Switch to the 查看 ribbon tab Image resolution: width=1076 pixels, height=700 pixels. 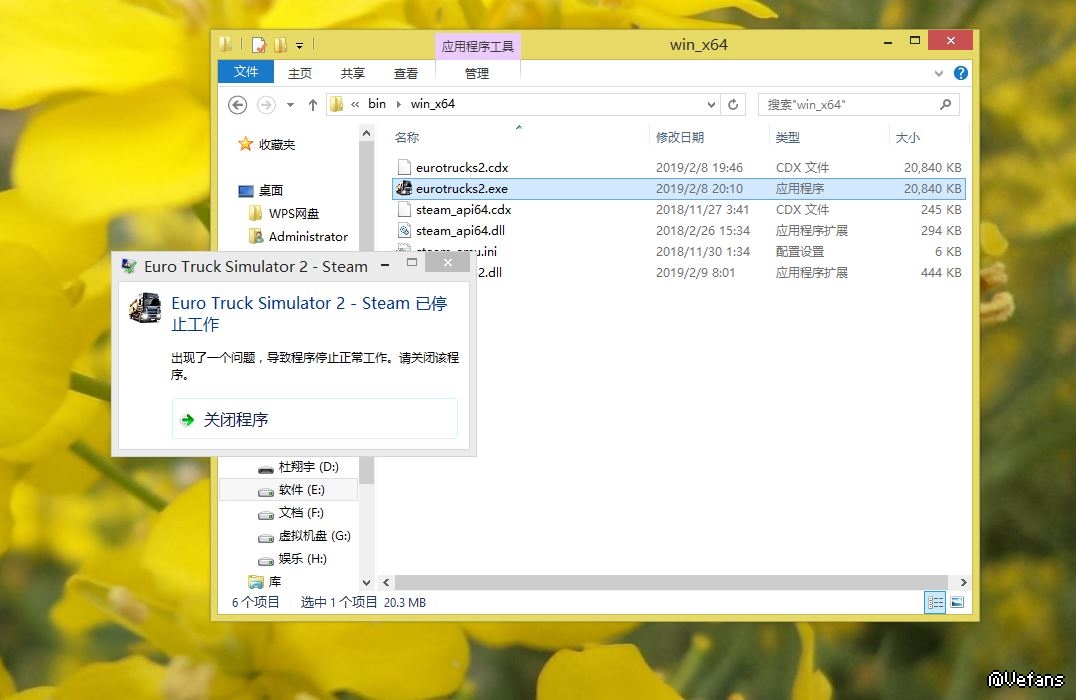(406, 73)
